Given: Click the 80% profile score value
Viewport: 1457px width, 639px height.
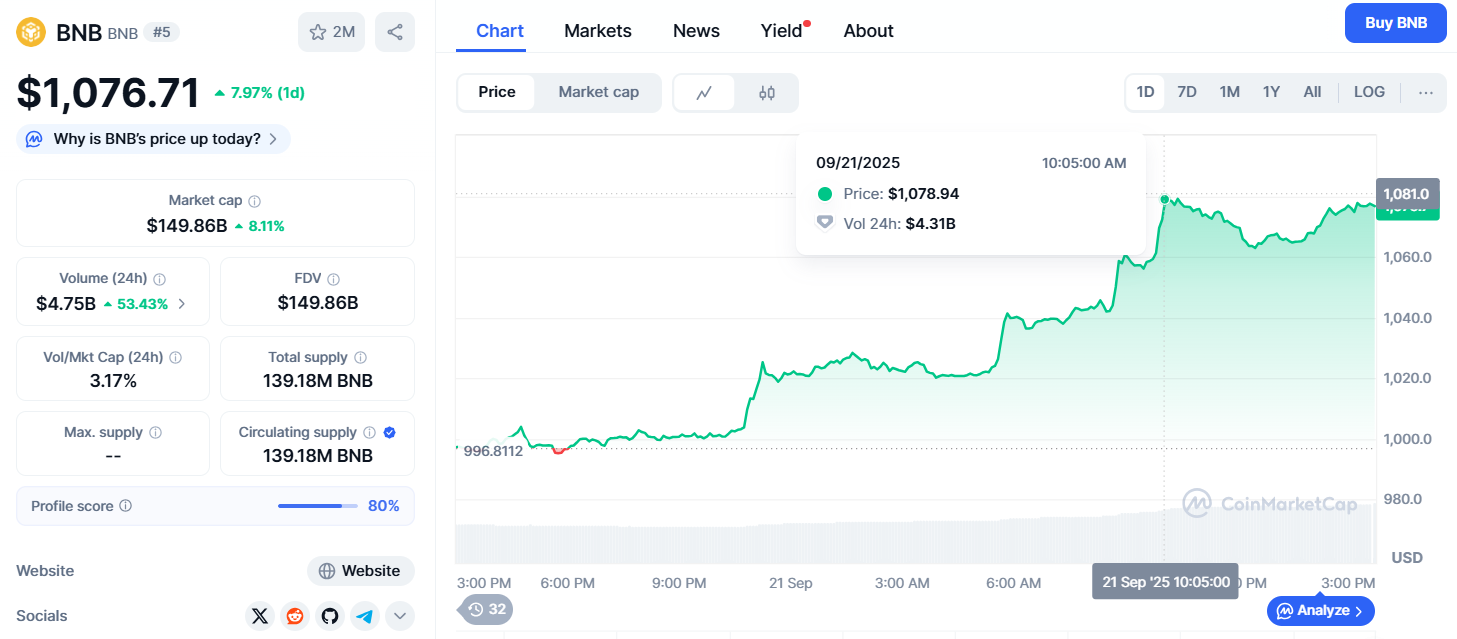Looking at the screenshot, I should coord(383,506).
